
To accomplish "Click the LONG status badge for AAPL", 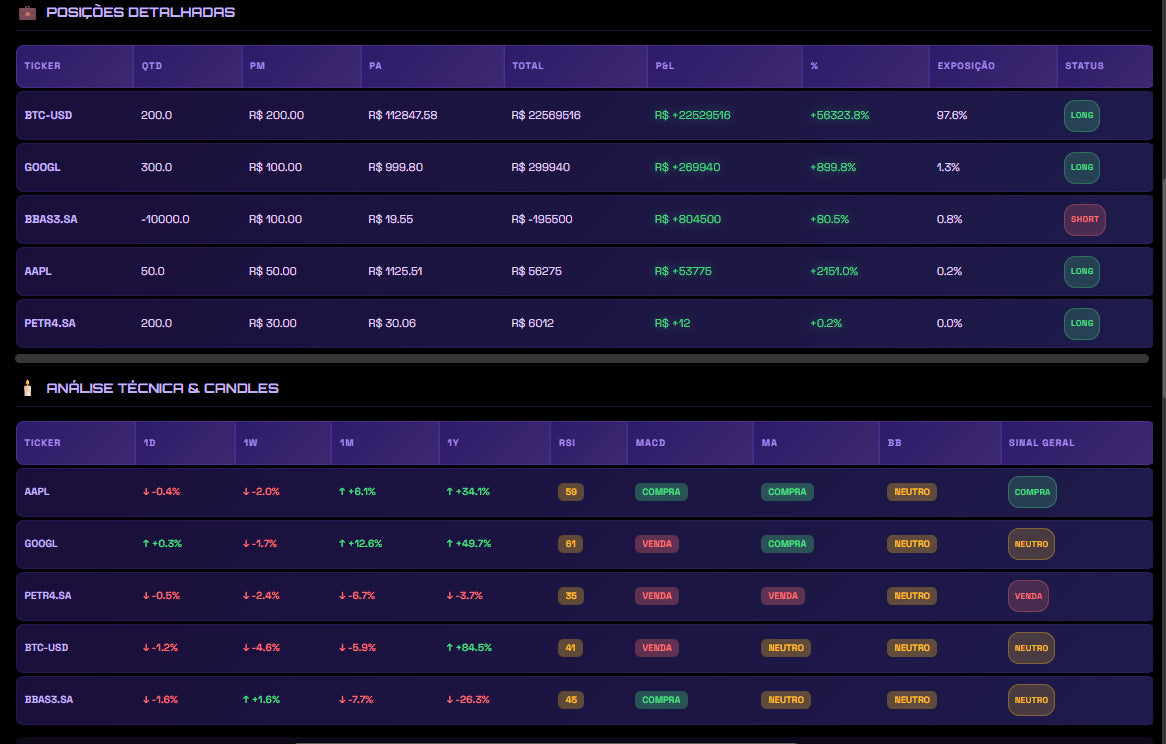I will [1081, 271].
